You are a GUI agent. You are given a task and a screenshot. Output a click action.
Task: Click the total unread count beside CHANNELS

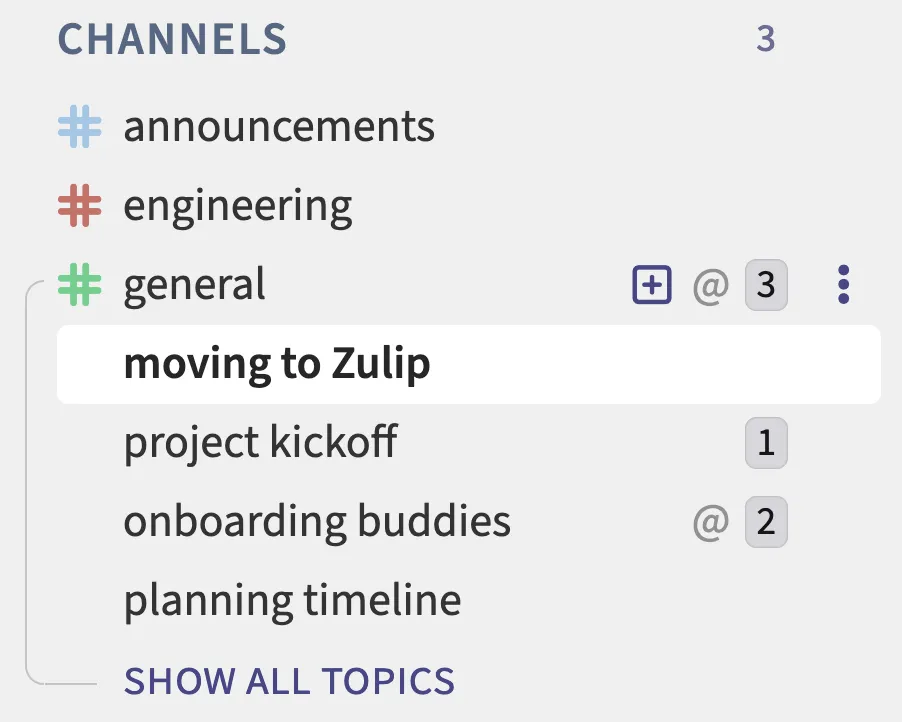766,40
